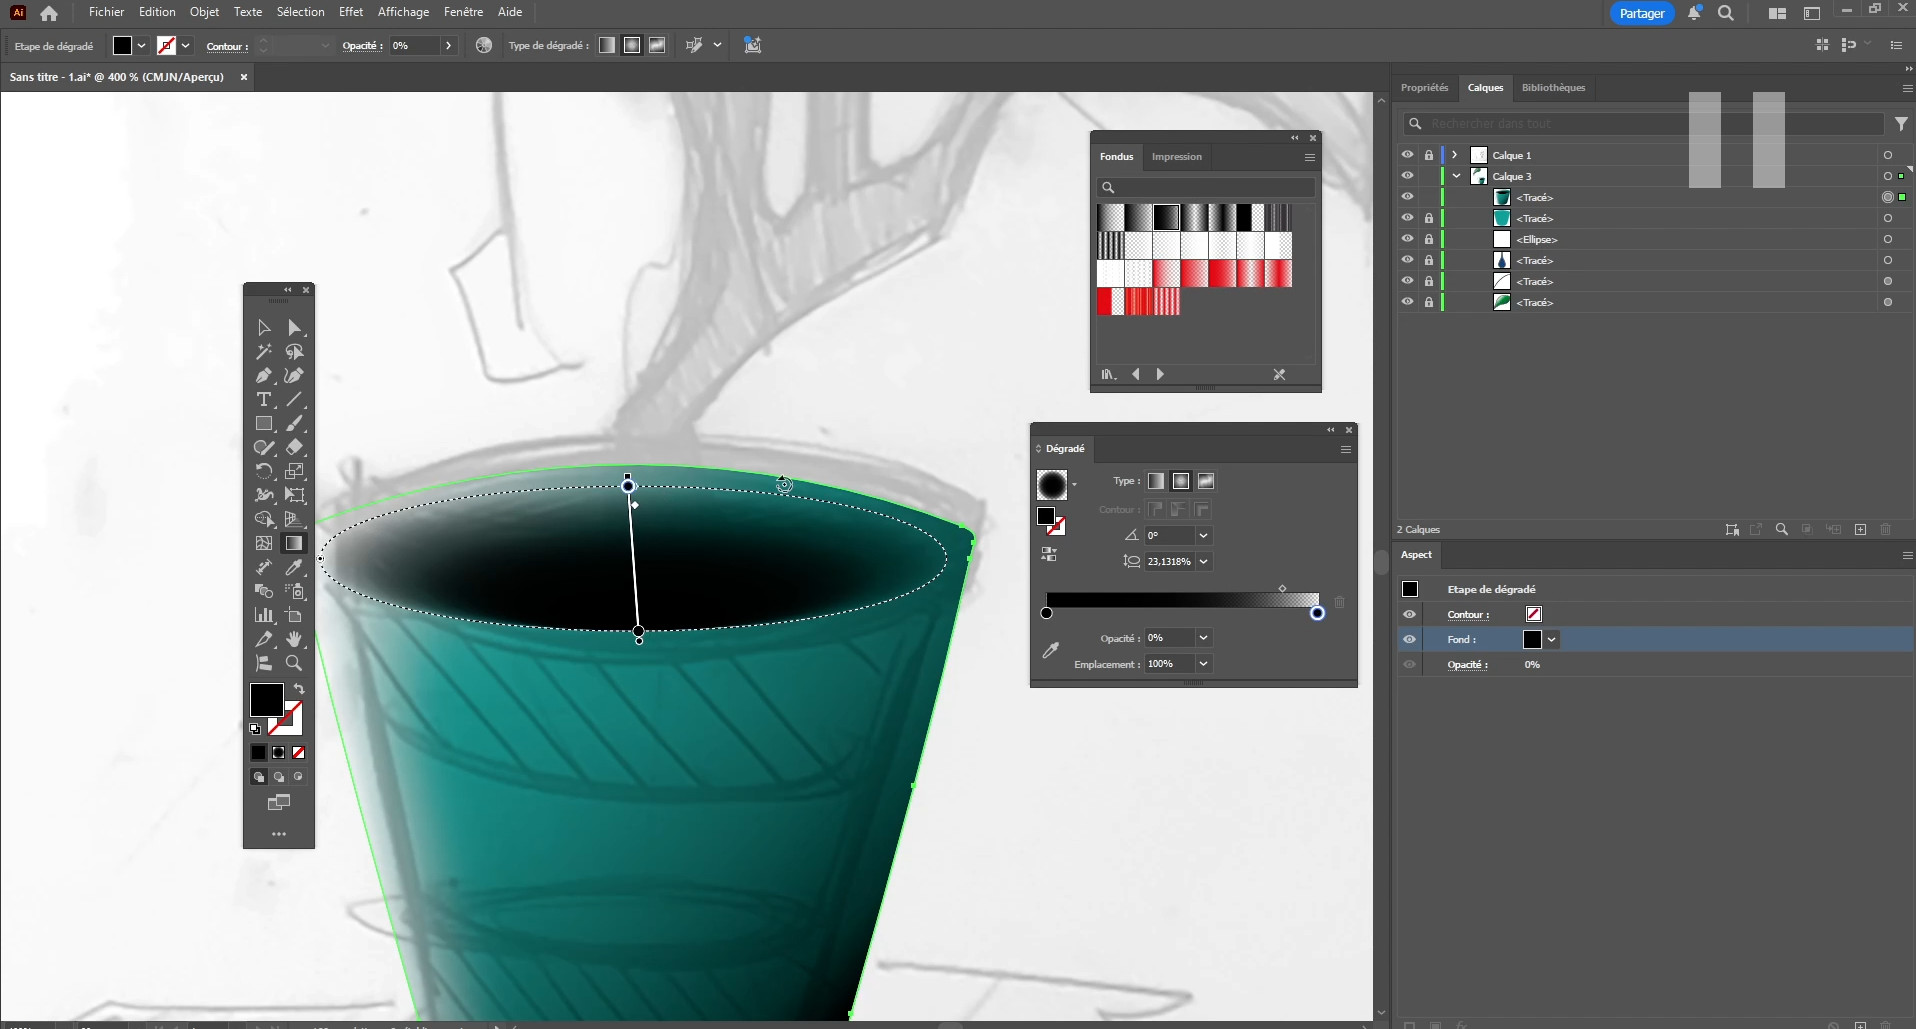This screenshot has height=1029, width=1916.
Task: Select the black left gradient stop
Action: point(1046,613)
